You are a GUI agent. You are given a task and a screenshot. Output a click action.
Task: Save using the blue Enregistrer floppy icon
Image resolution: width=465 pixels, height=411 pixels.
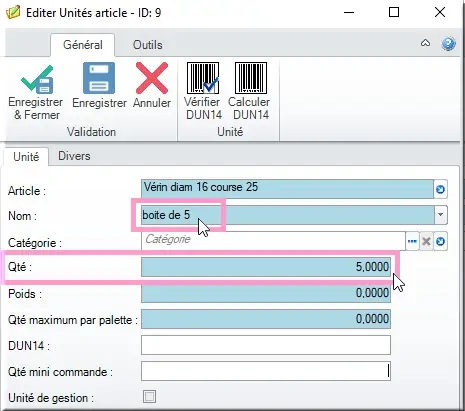[x=99, y=78]
